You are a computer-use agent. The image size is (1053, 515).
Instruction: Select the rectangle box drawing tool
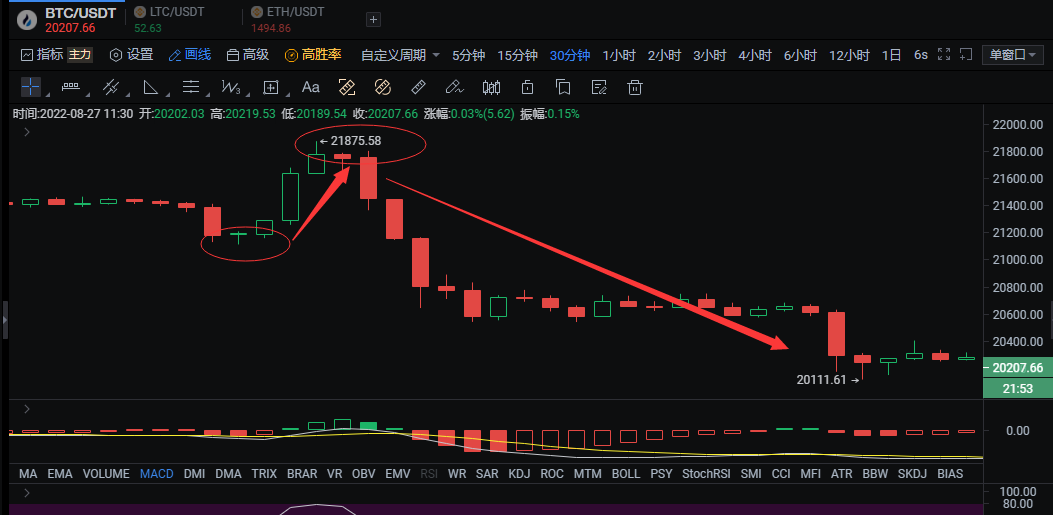271,87
